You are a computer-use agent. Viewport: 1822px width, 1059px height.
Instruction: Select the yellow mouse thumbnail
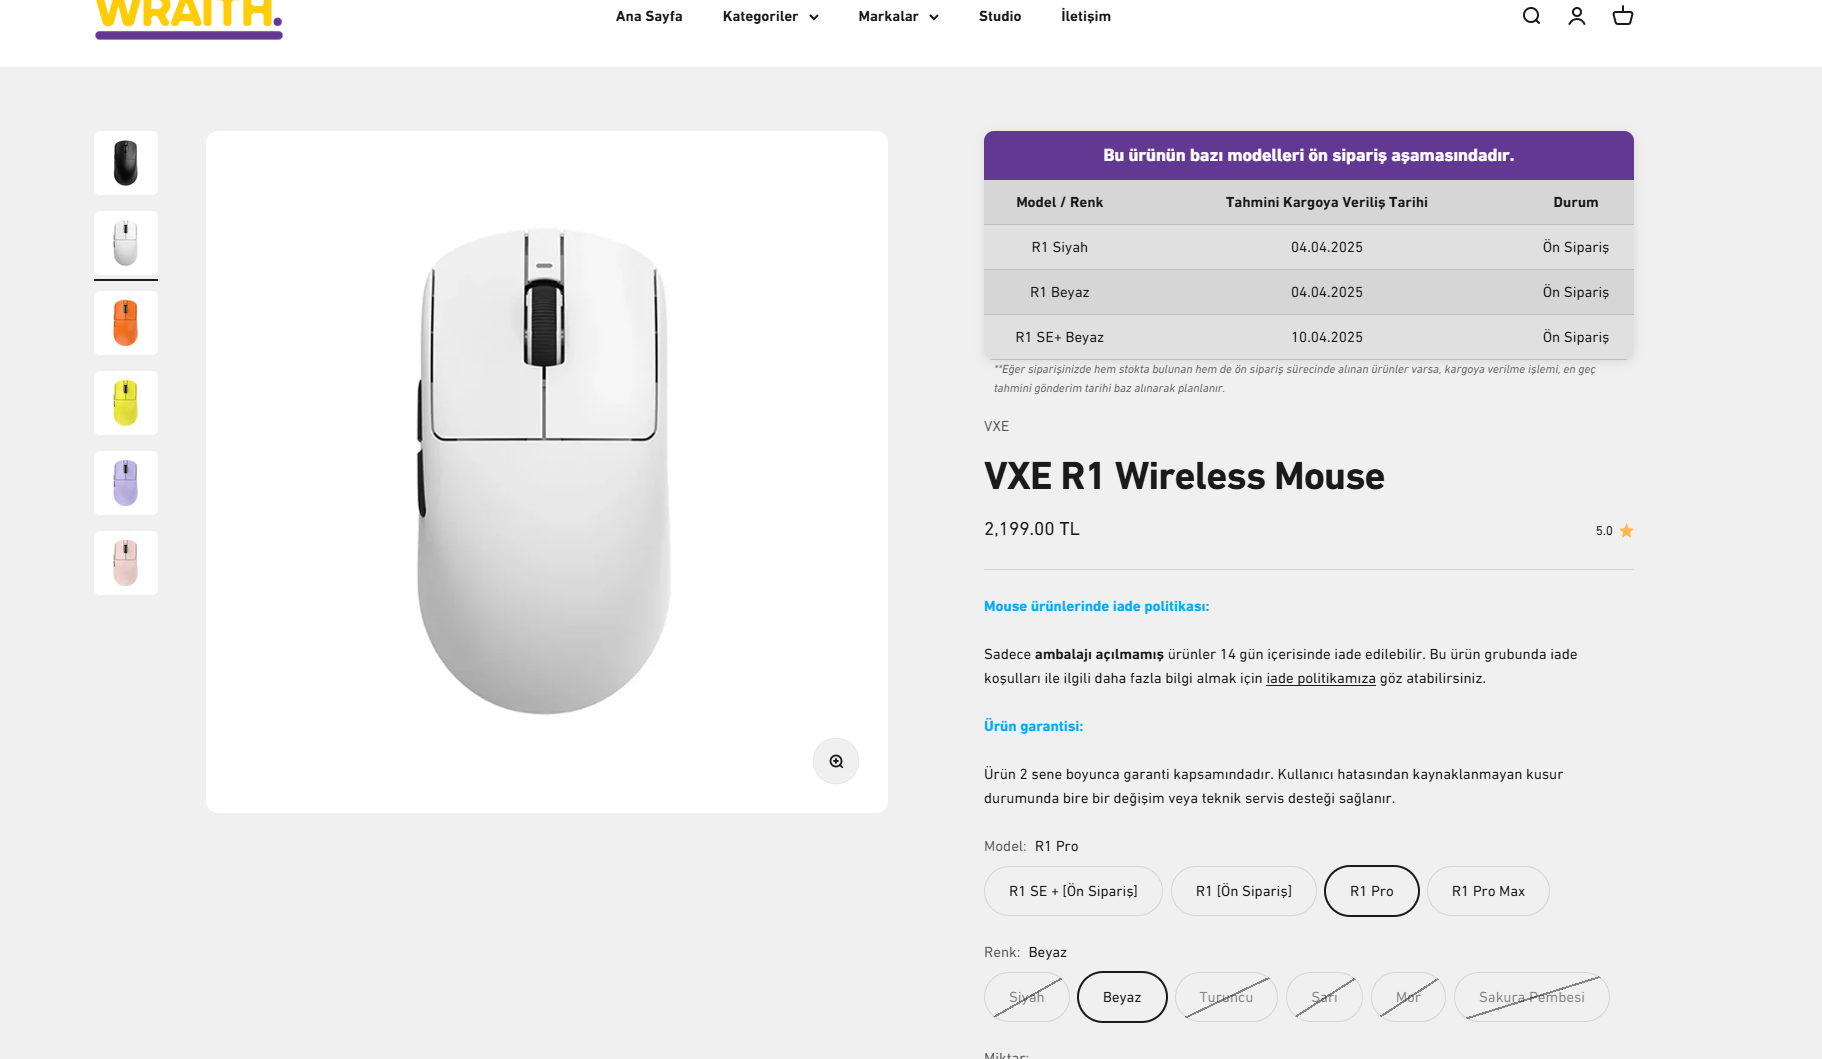[126, 403]
